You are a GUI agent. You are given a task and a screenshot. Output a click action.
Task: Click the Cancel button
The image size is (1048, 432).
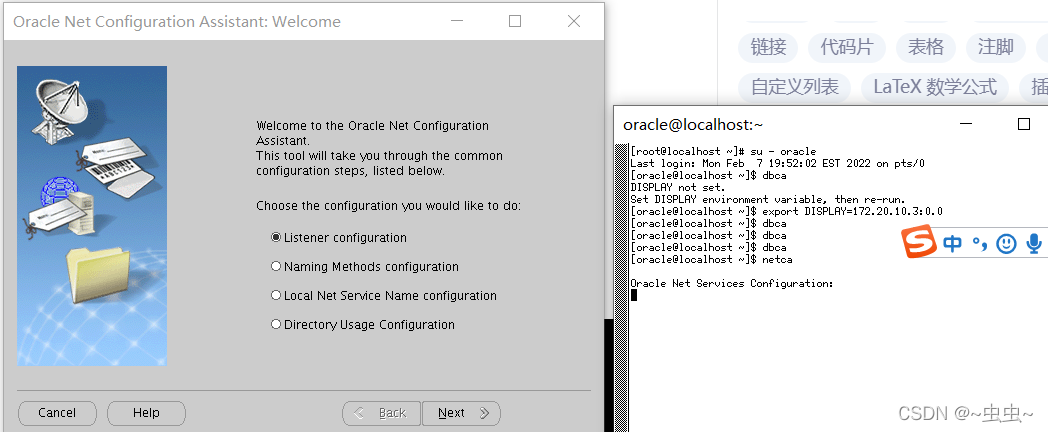pyautogui.click(x=57, y=413)
